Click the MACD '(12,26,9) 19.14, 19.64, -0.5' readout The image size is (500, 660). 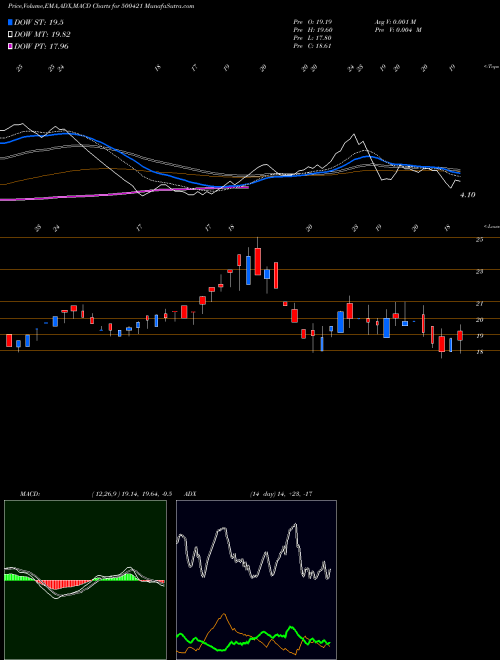[131, 494]
